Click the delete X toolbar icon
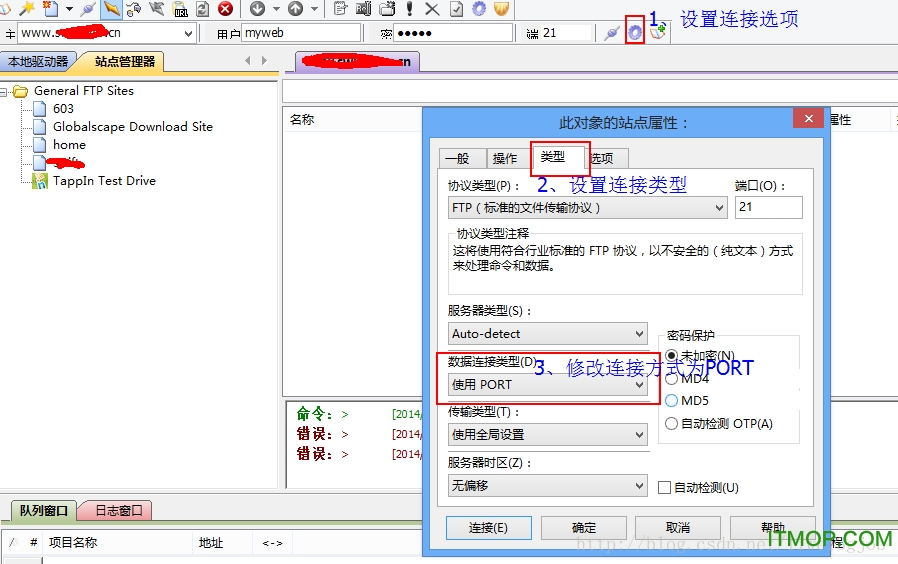This screenshot has width=898, height=564. click(x=432, y=9)
